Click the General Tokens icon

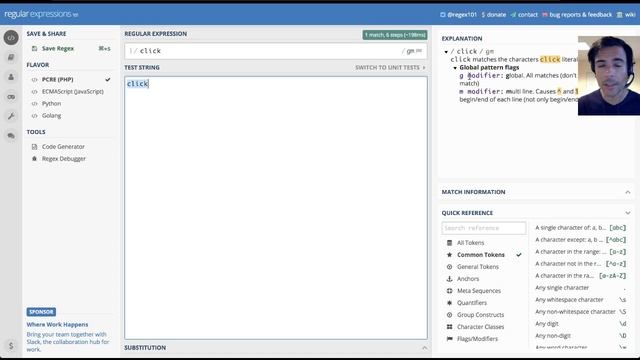click(x=449, y=267)
